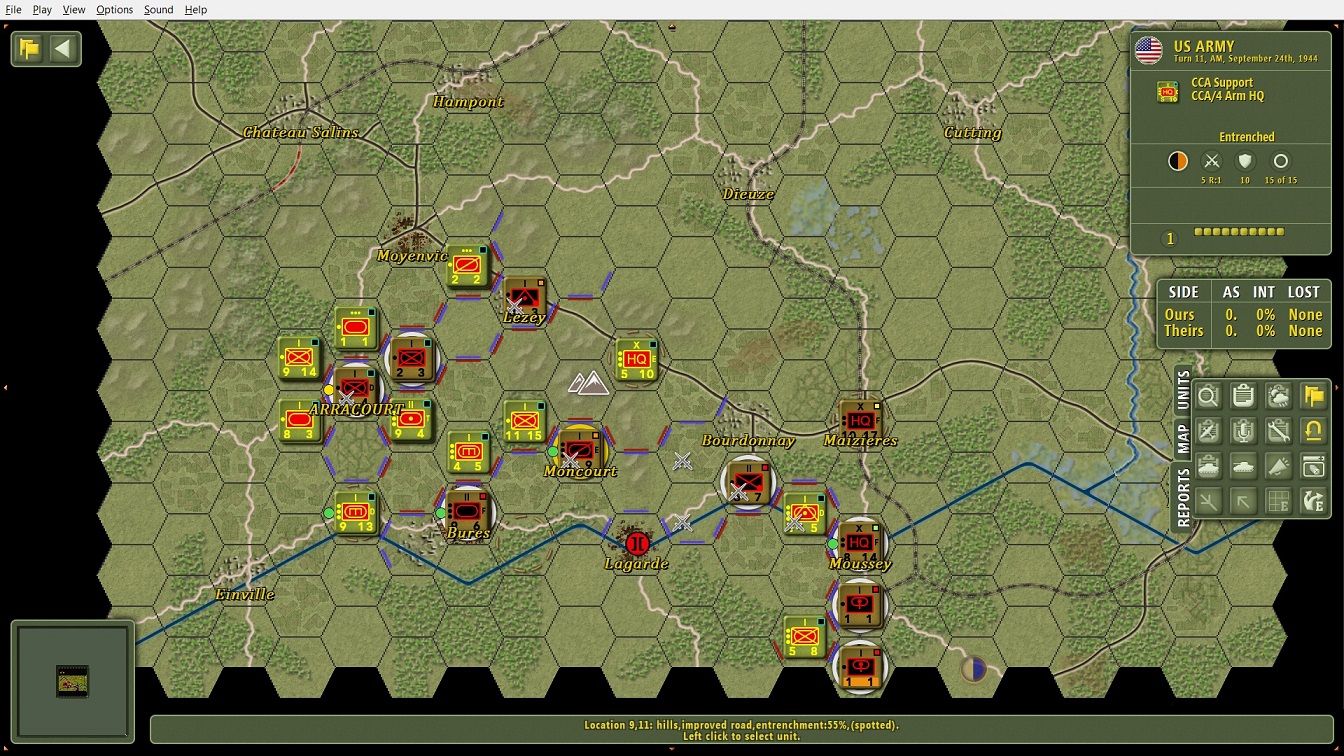Click the branching lines icon in panel
Image resolution: width=1344 pixels, height=756 pixels.
pos(1208,501)
